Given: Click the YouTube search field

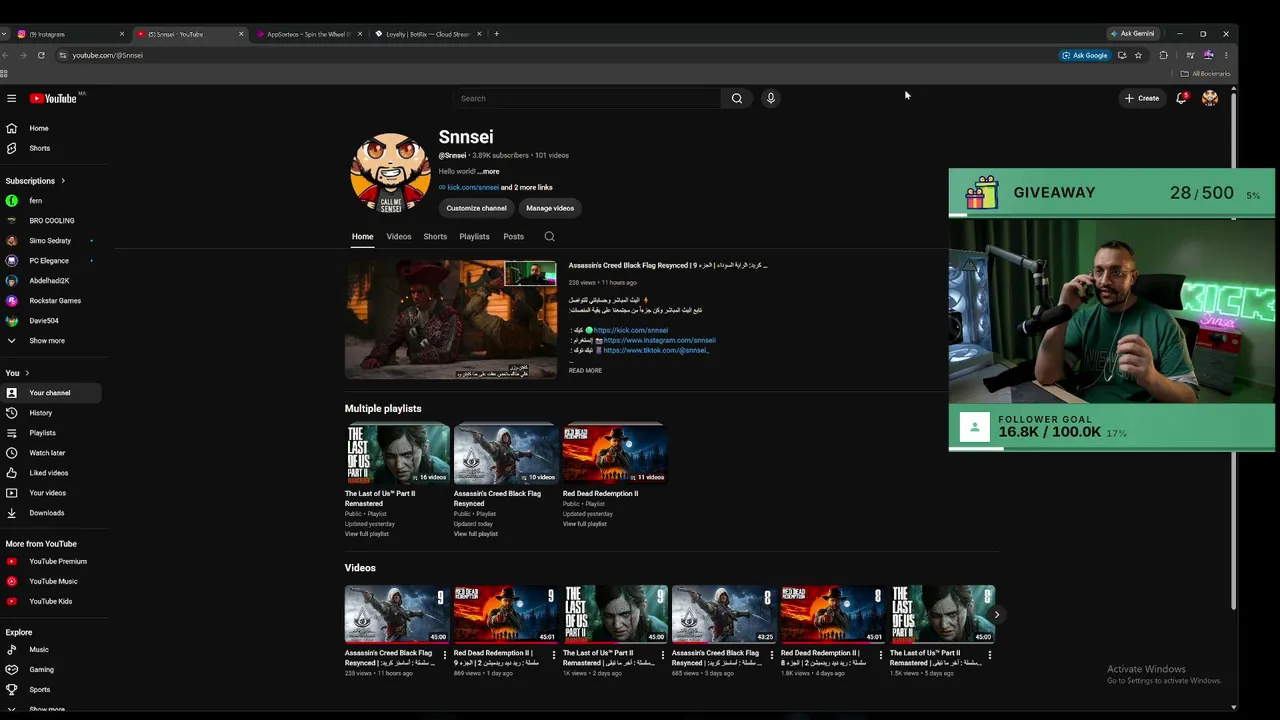Looking at the screenshot, I should pyautogui.click(x=587, y=98).
